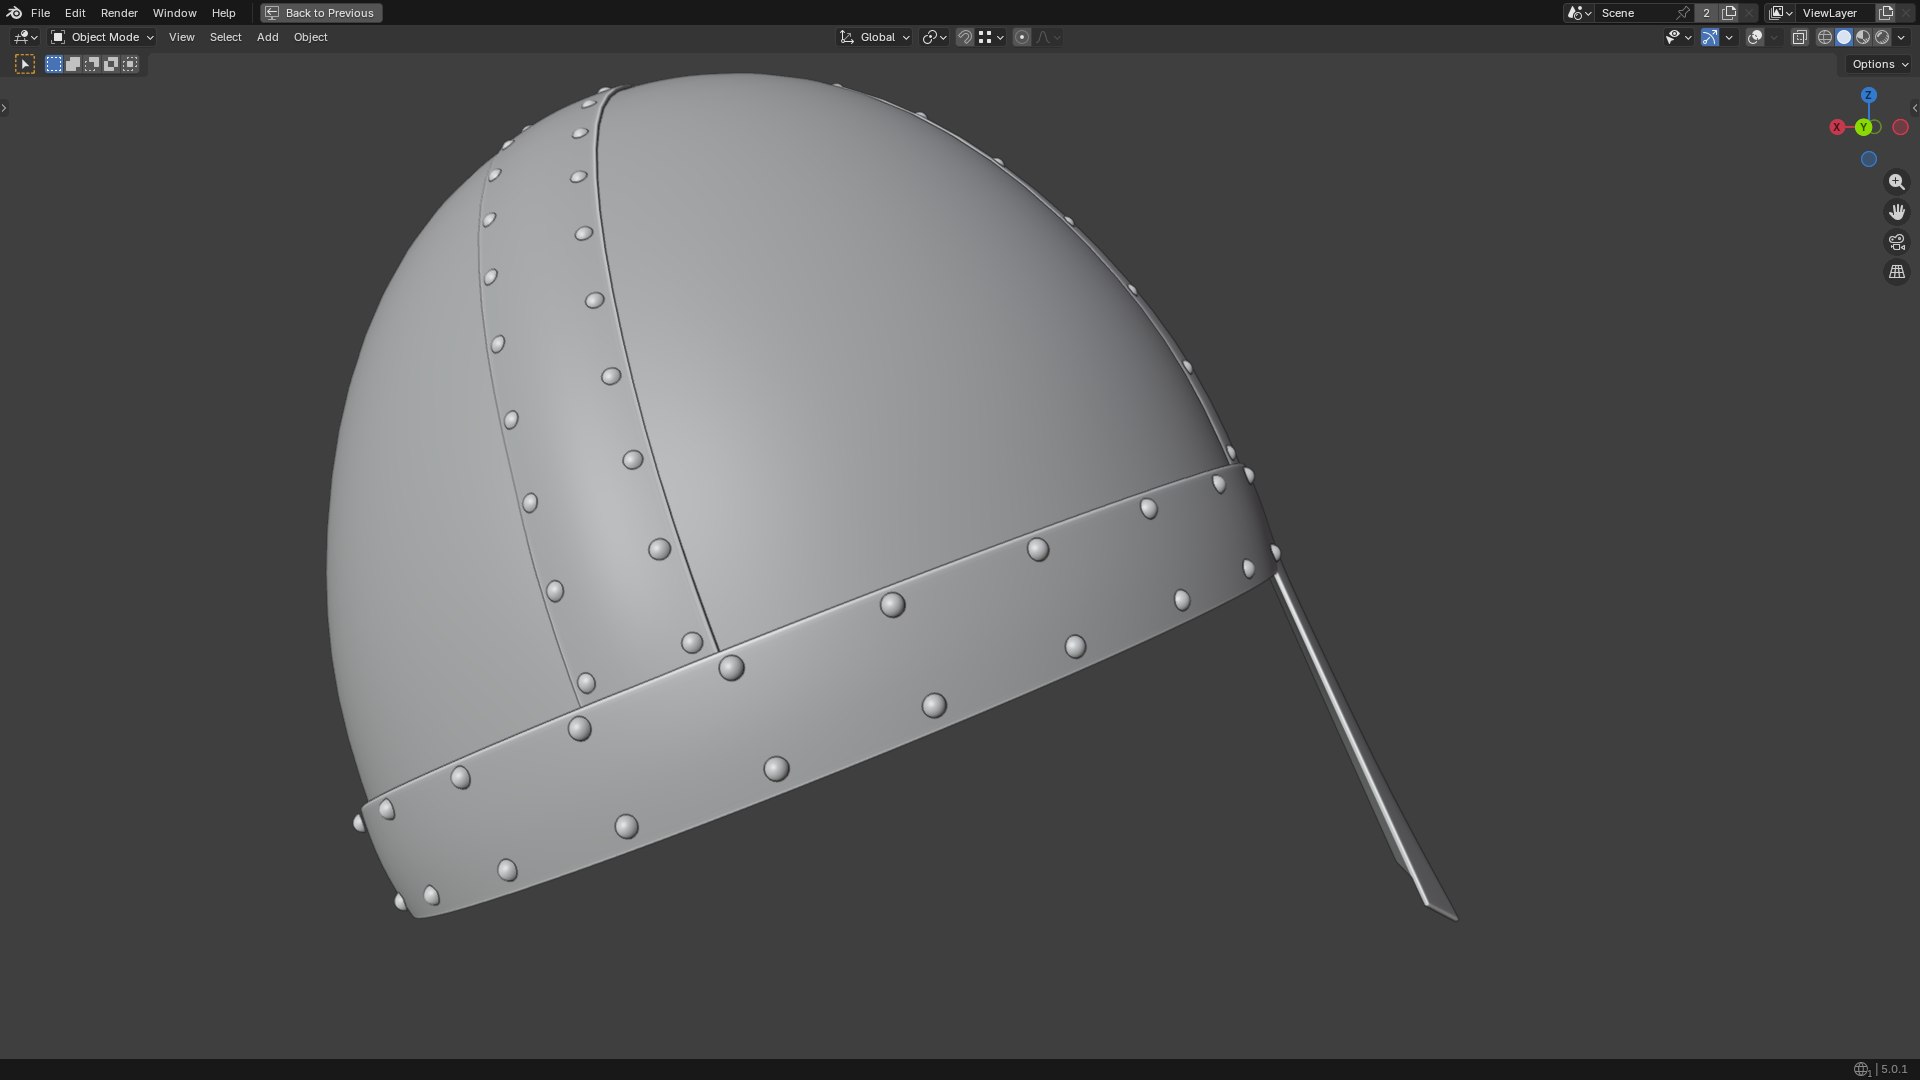Expand the left toolbar region arrow
This screenshot has height=1080, width=1920.
[4, 107]
